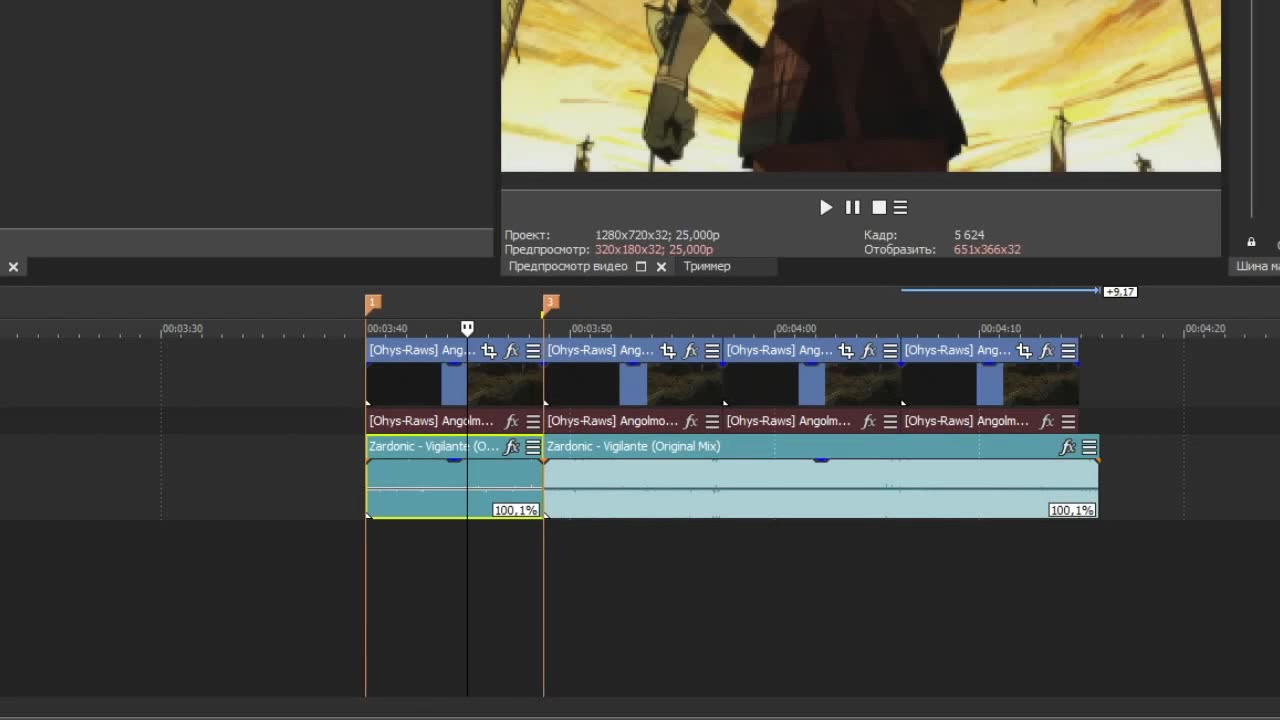Viewport: 1280px width, 720px height.
Task: Undock the Предпросмотр видео window
Action: [x=641, y=267]
